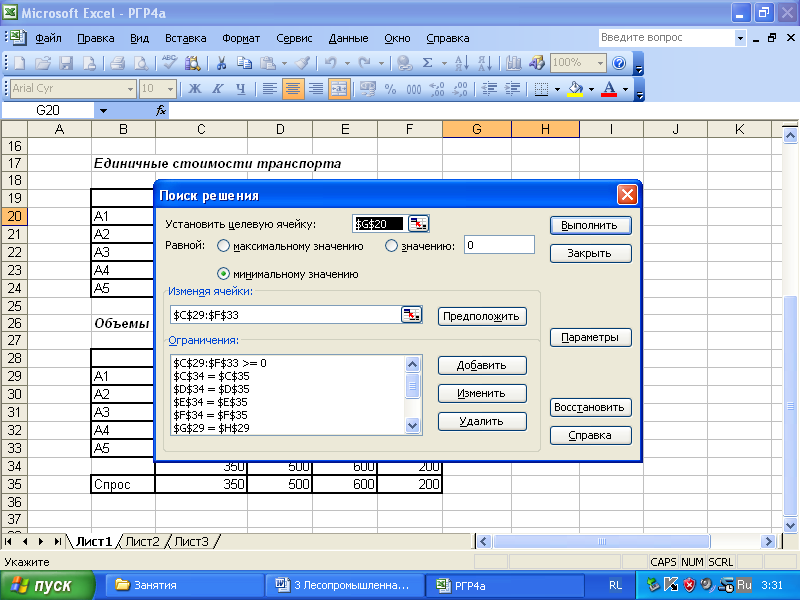Open the Данные menu
Viewport: 800px width, 600px height.
click(x=348, y=38)
